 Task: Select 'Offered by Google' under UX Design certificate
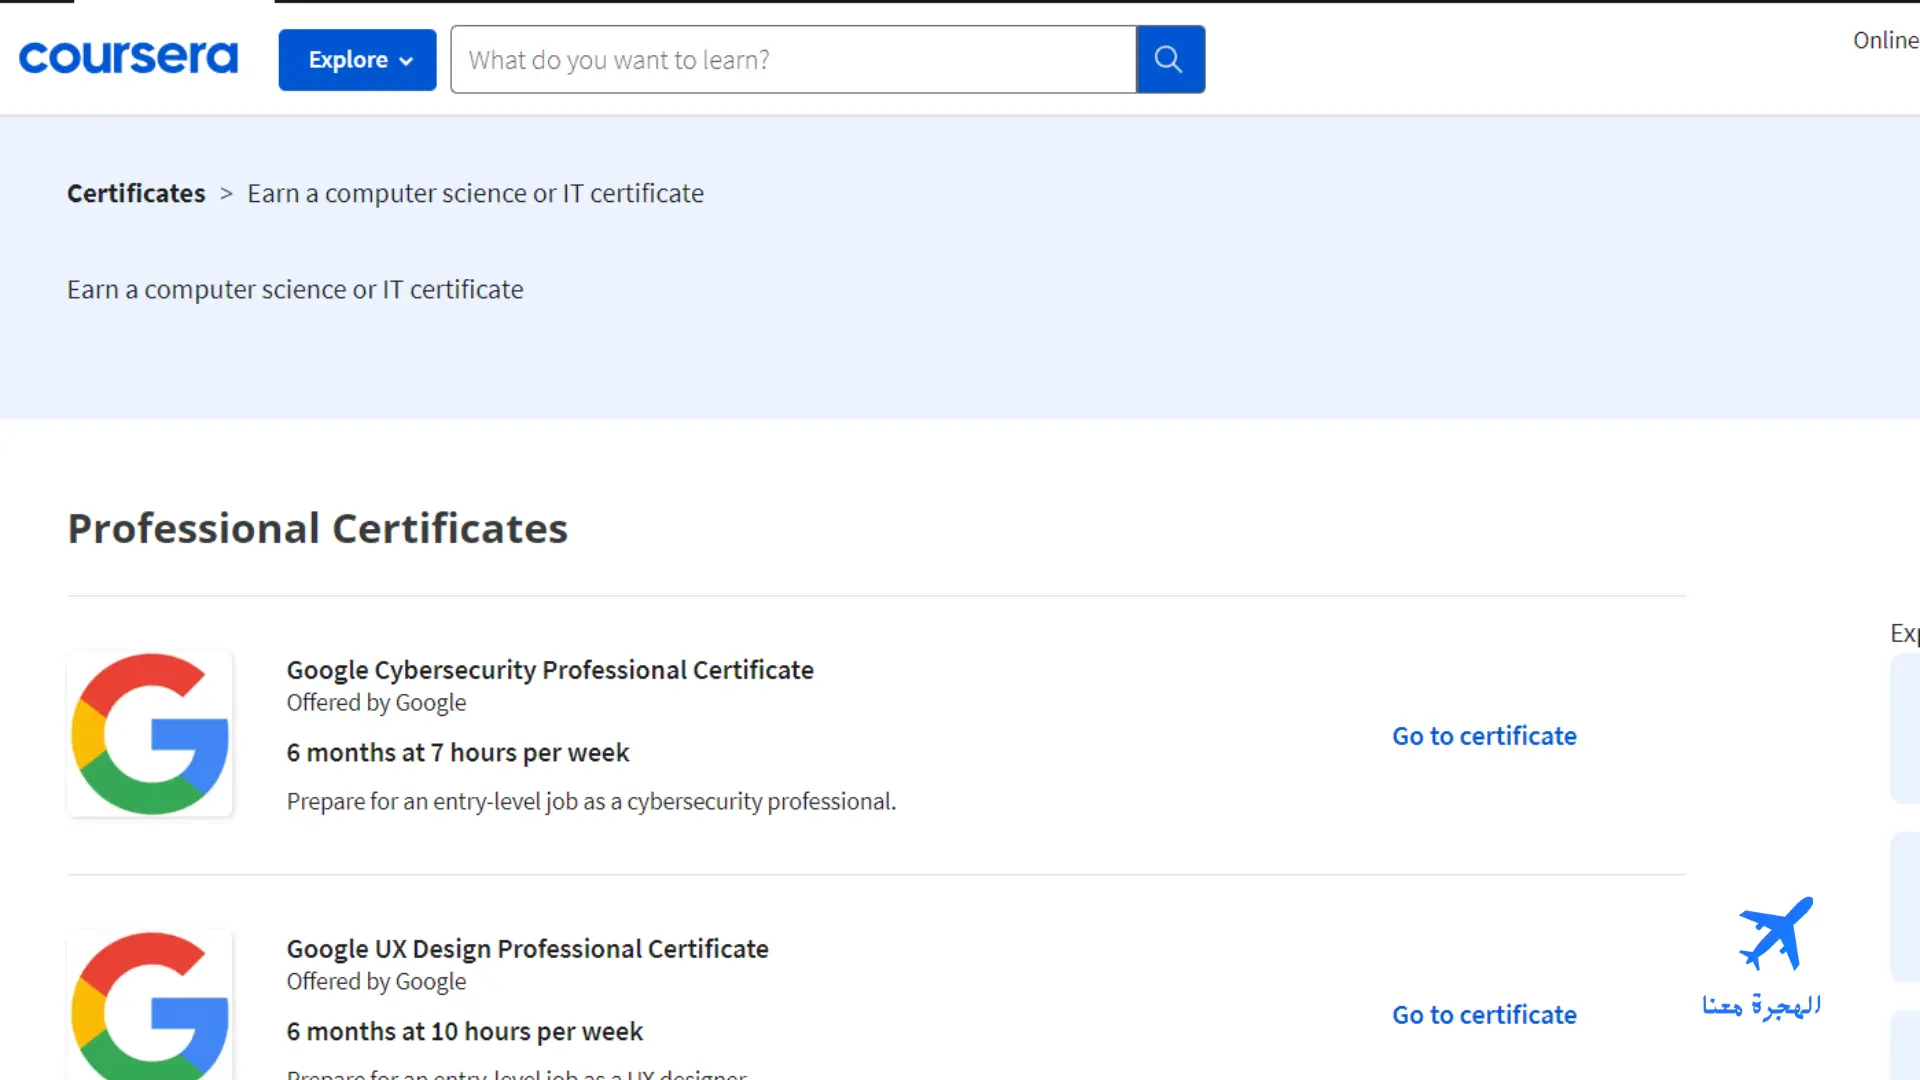[x=376, y=982]
